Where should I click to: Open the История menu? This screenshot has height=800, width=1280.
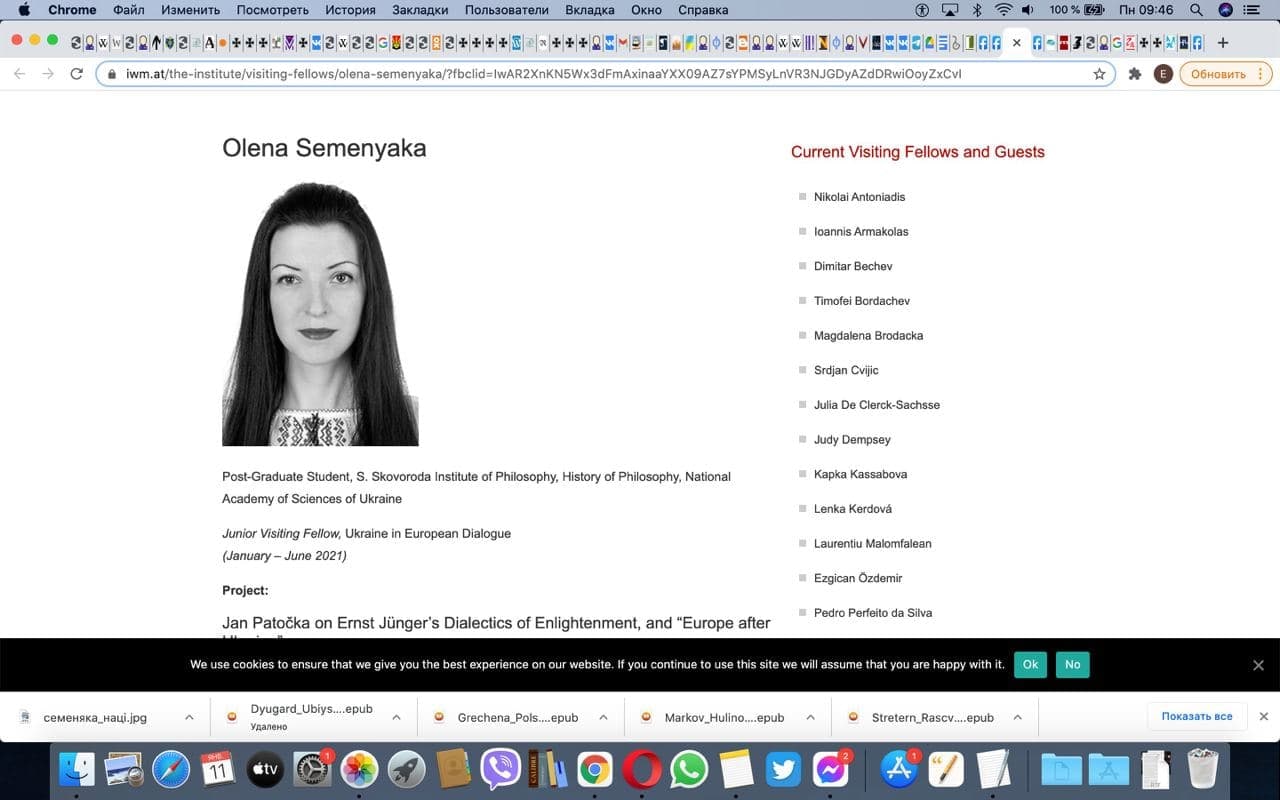click(350, 10)
